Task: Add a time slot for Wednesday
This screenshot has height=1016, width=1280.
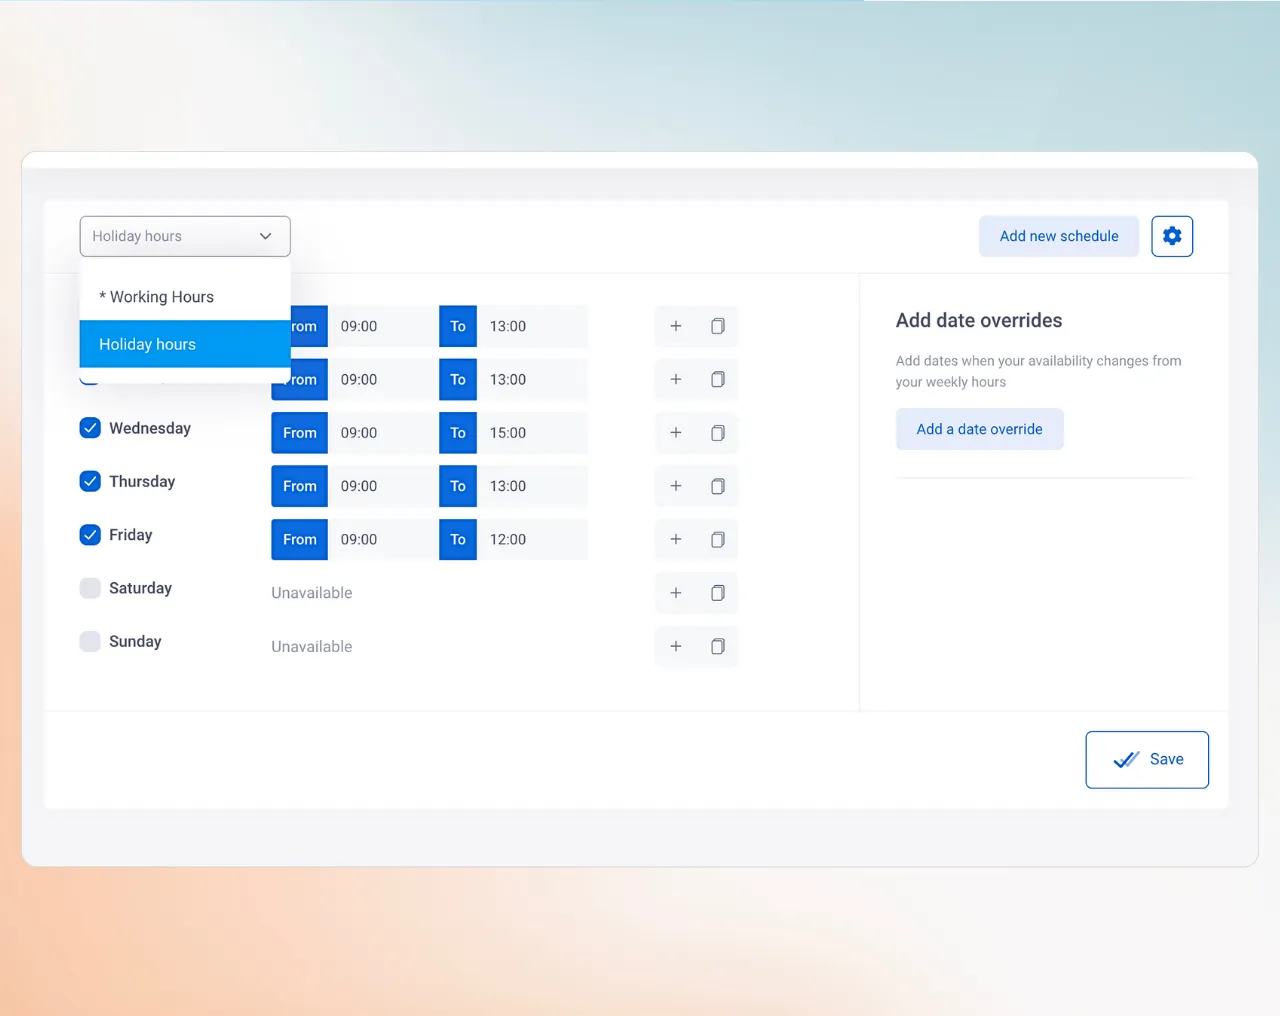Action: click(x=676, y=433)
